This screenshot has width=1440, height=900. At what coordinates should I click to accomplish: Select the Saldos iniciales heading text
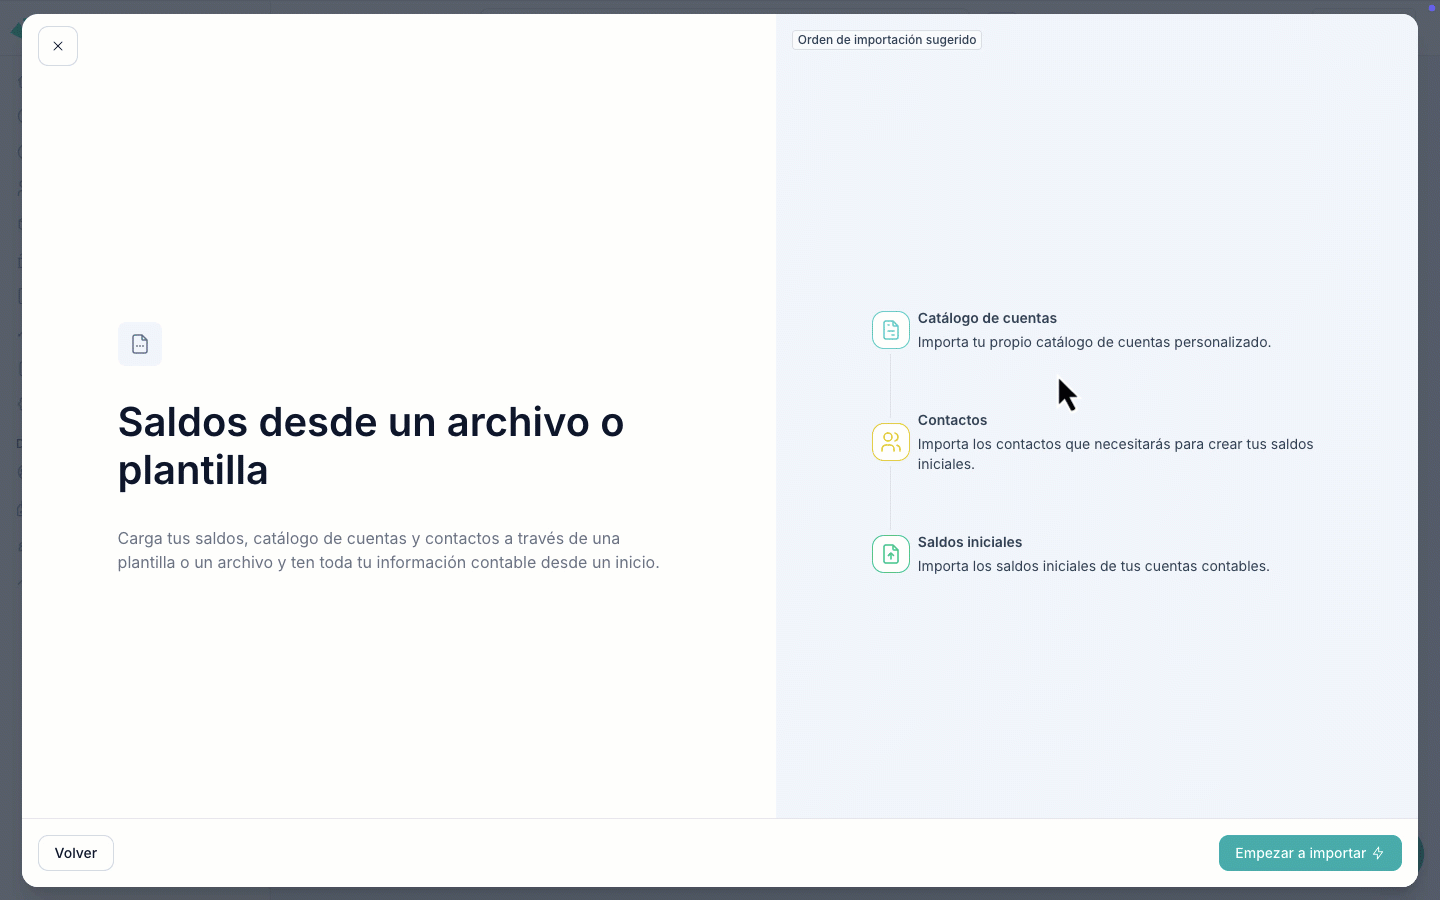(969, 542)
